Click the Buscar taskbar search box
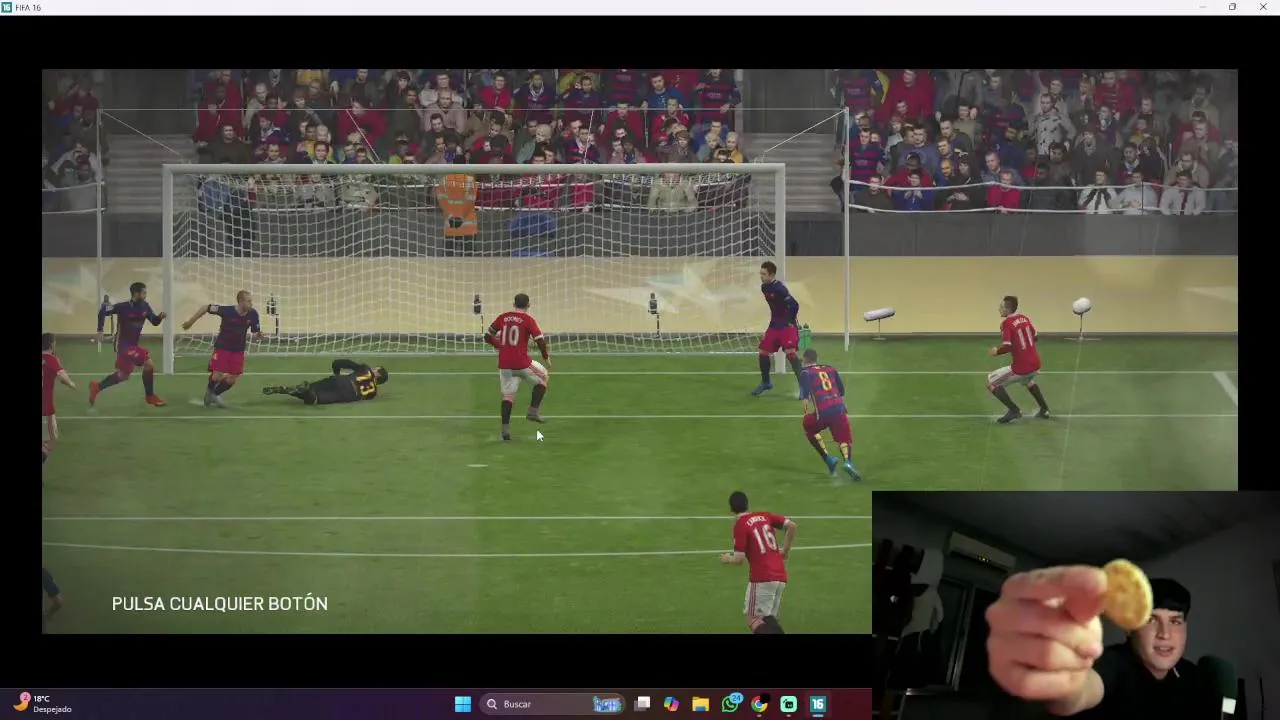Screen dimensions: 1280x720 point(552,704)
